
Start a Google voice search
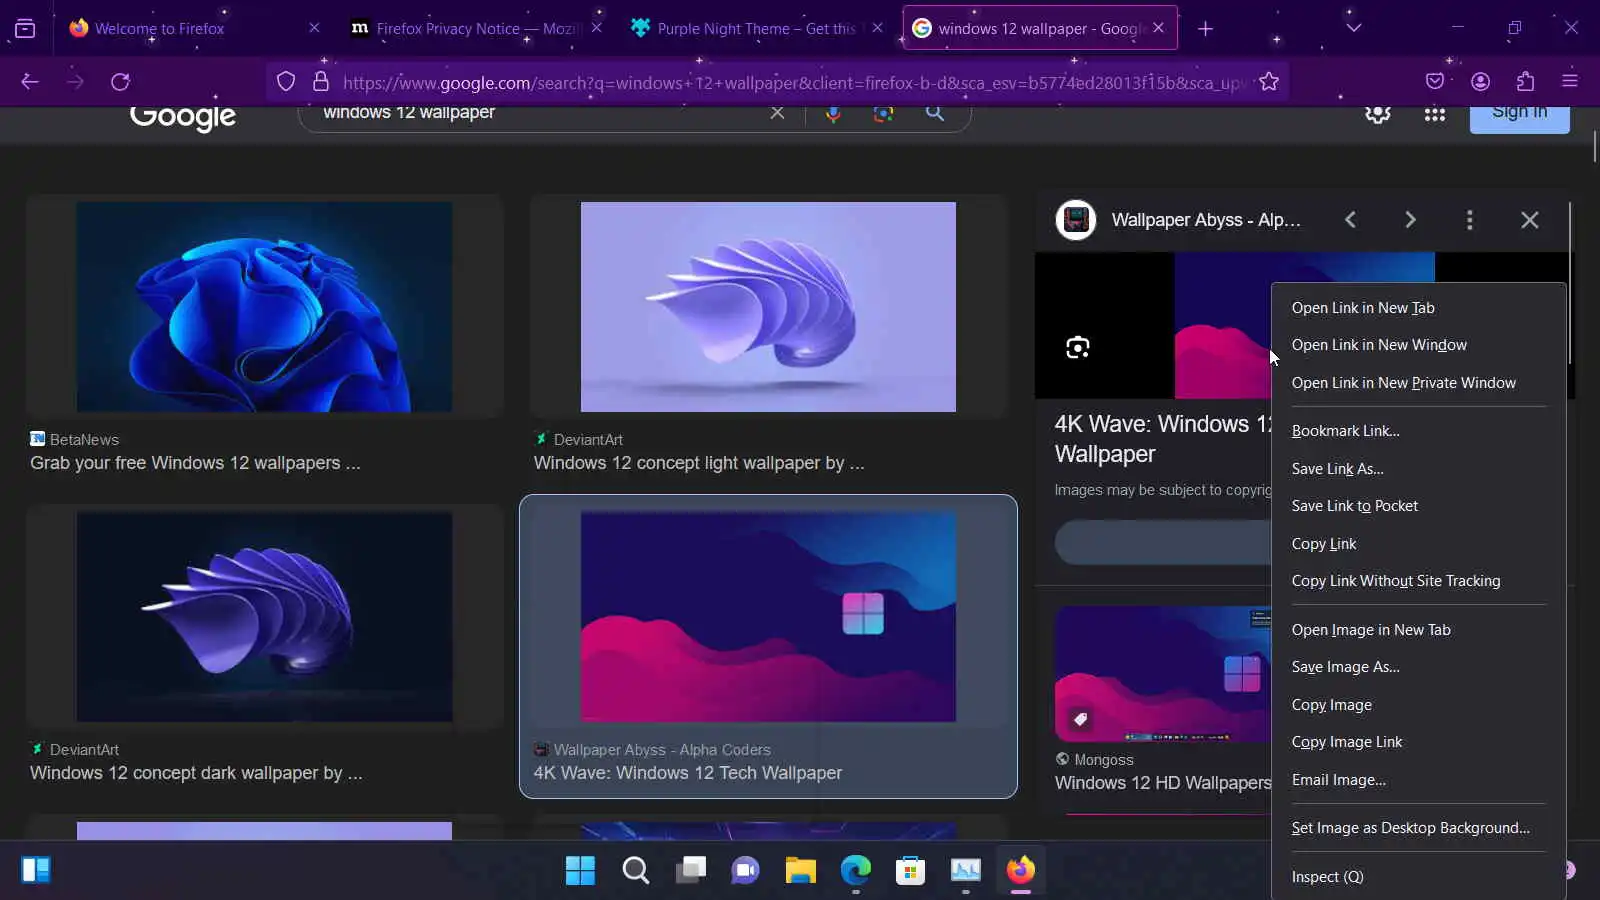point(833,113)
